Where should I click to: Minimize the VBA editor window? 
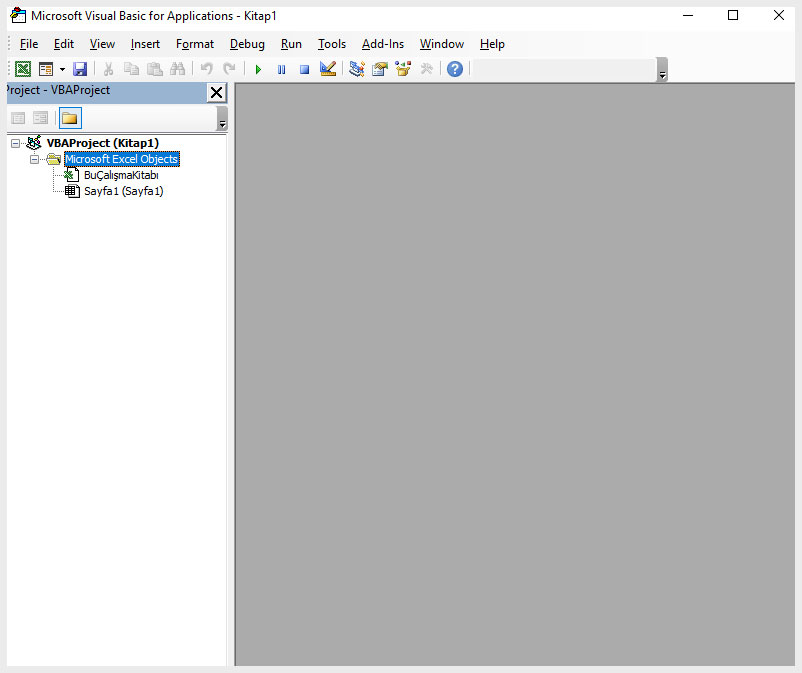click(x=688, y=15)
